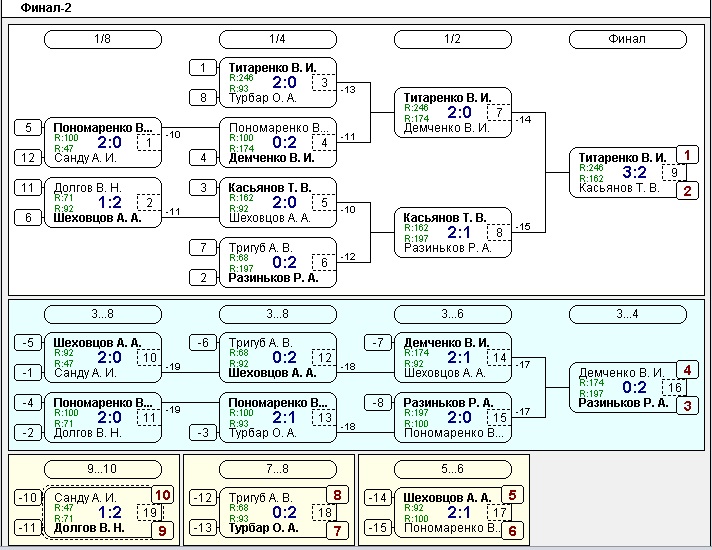The height and width of the screenshot is (550, 712).
Task: Click dashed match number 7 in Титаренко–Демченко semifinal
Action: [499, 113]
